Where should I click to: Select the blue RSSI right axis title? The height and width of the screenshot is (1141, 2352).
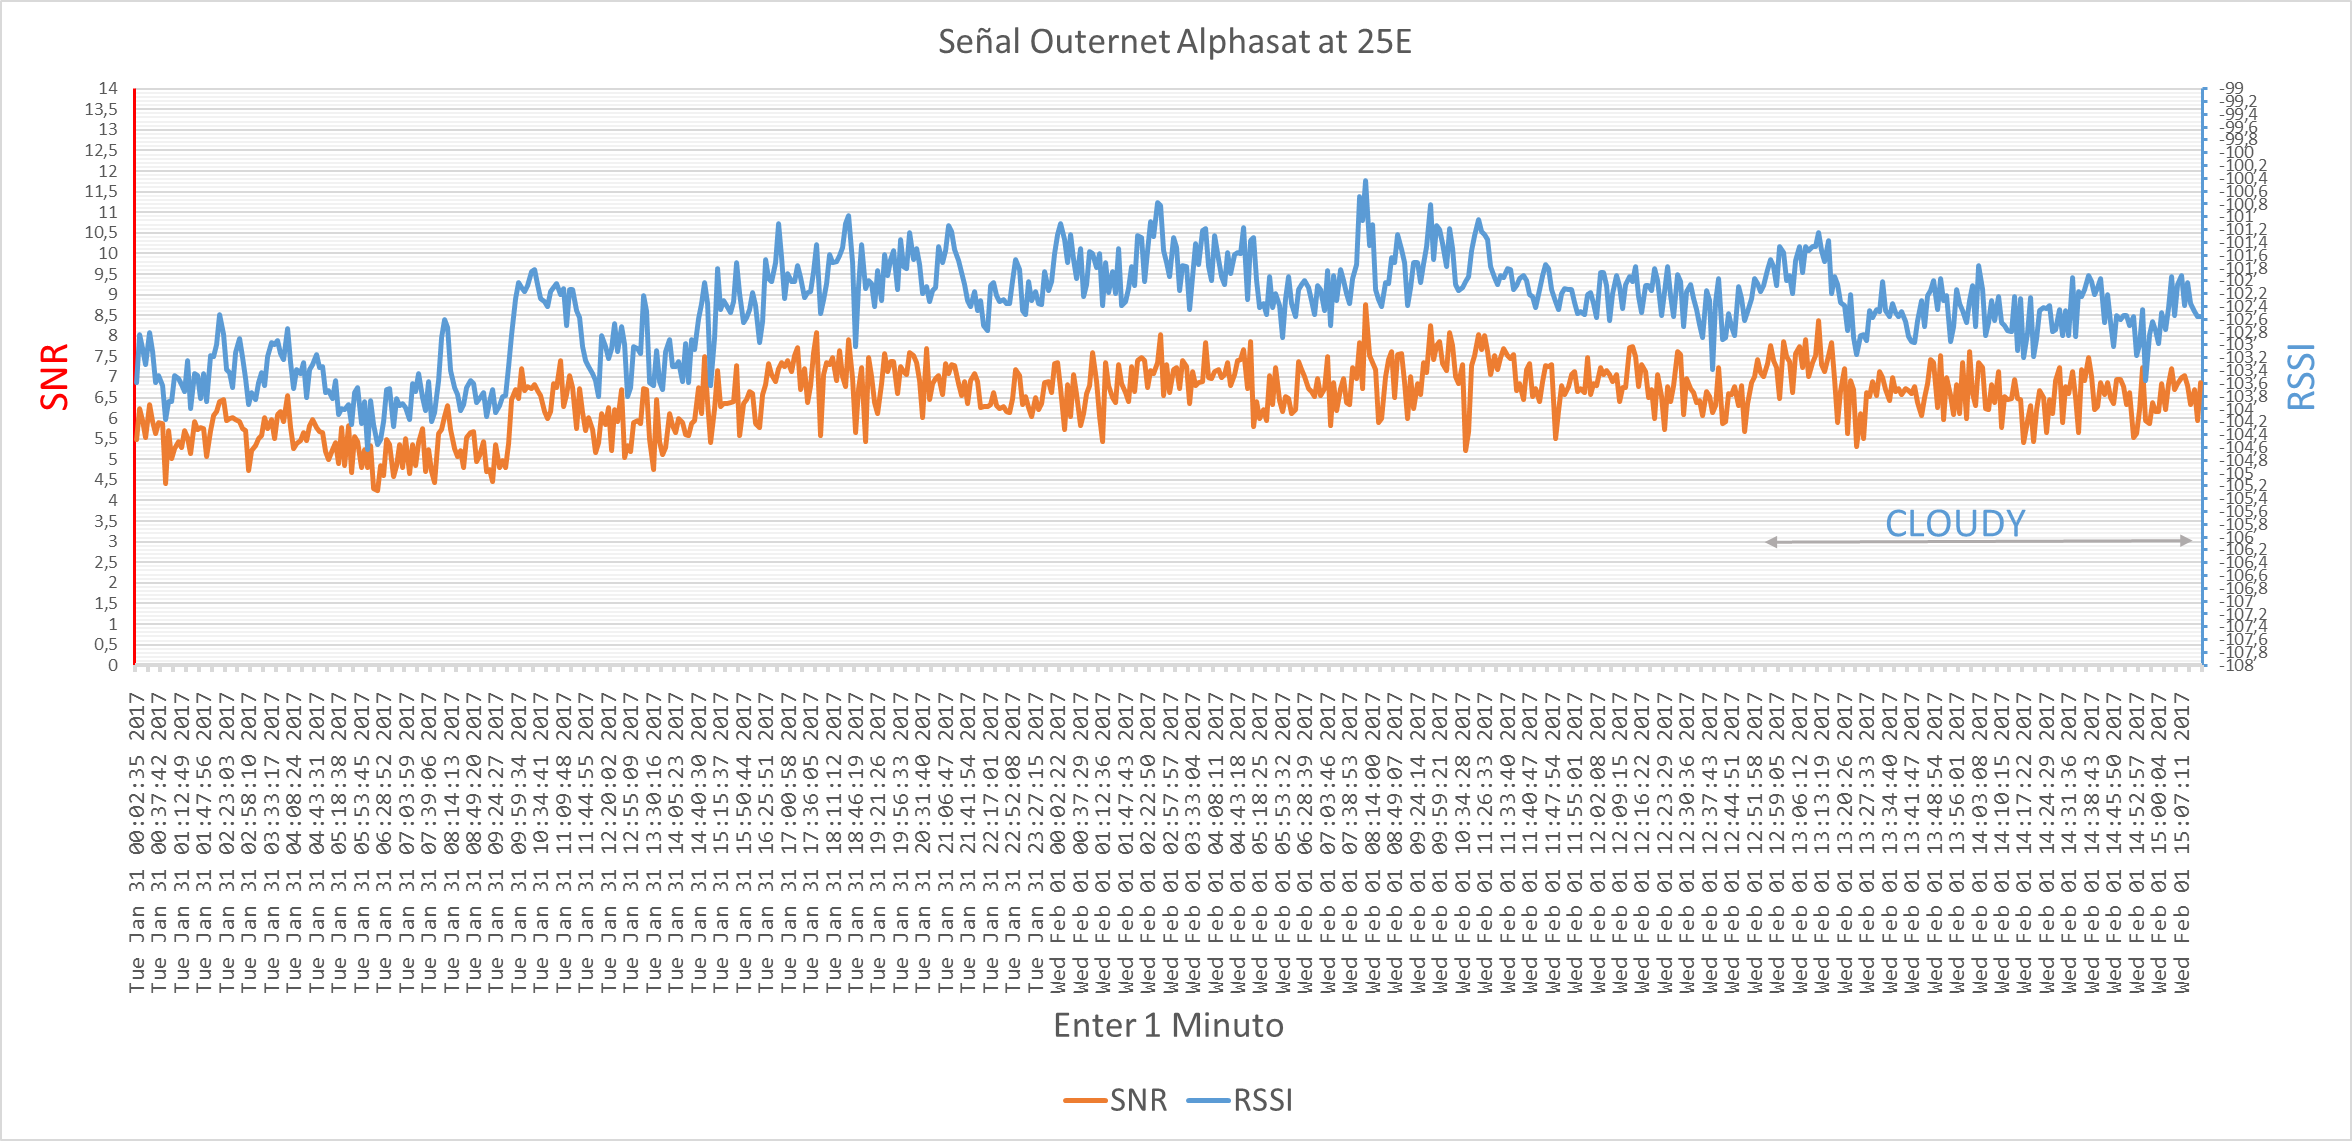coord(2301,376)
